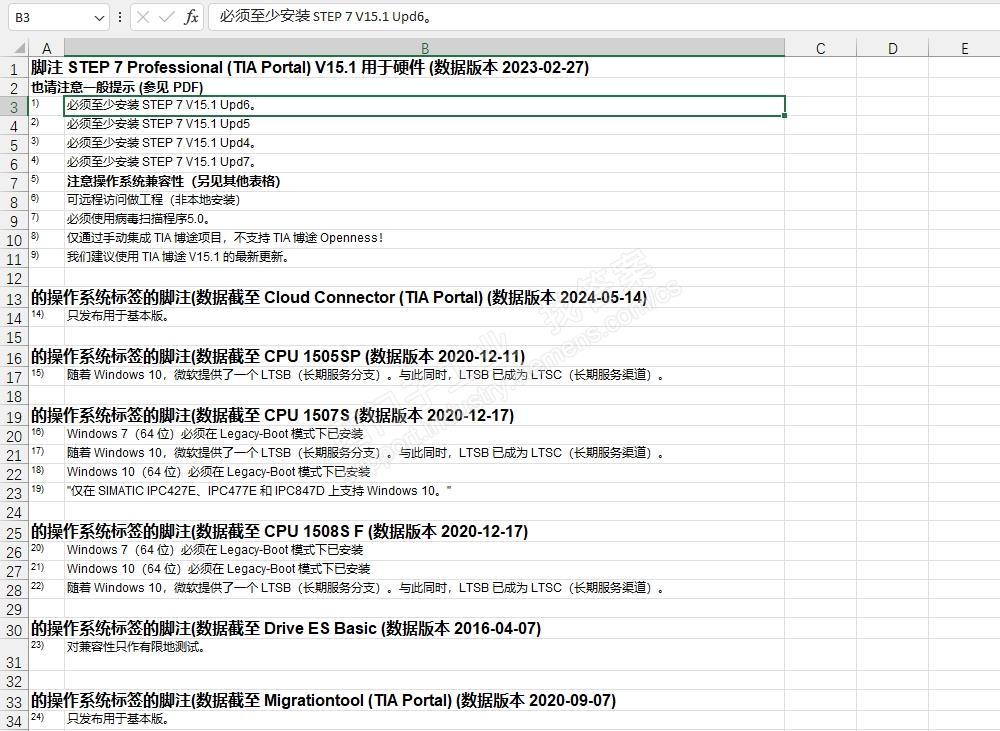1000x731 pixels.
Task: Click the CPU 1507S heading cell
Action: pyautogui.click(x=272, y=416)
